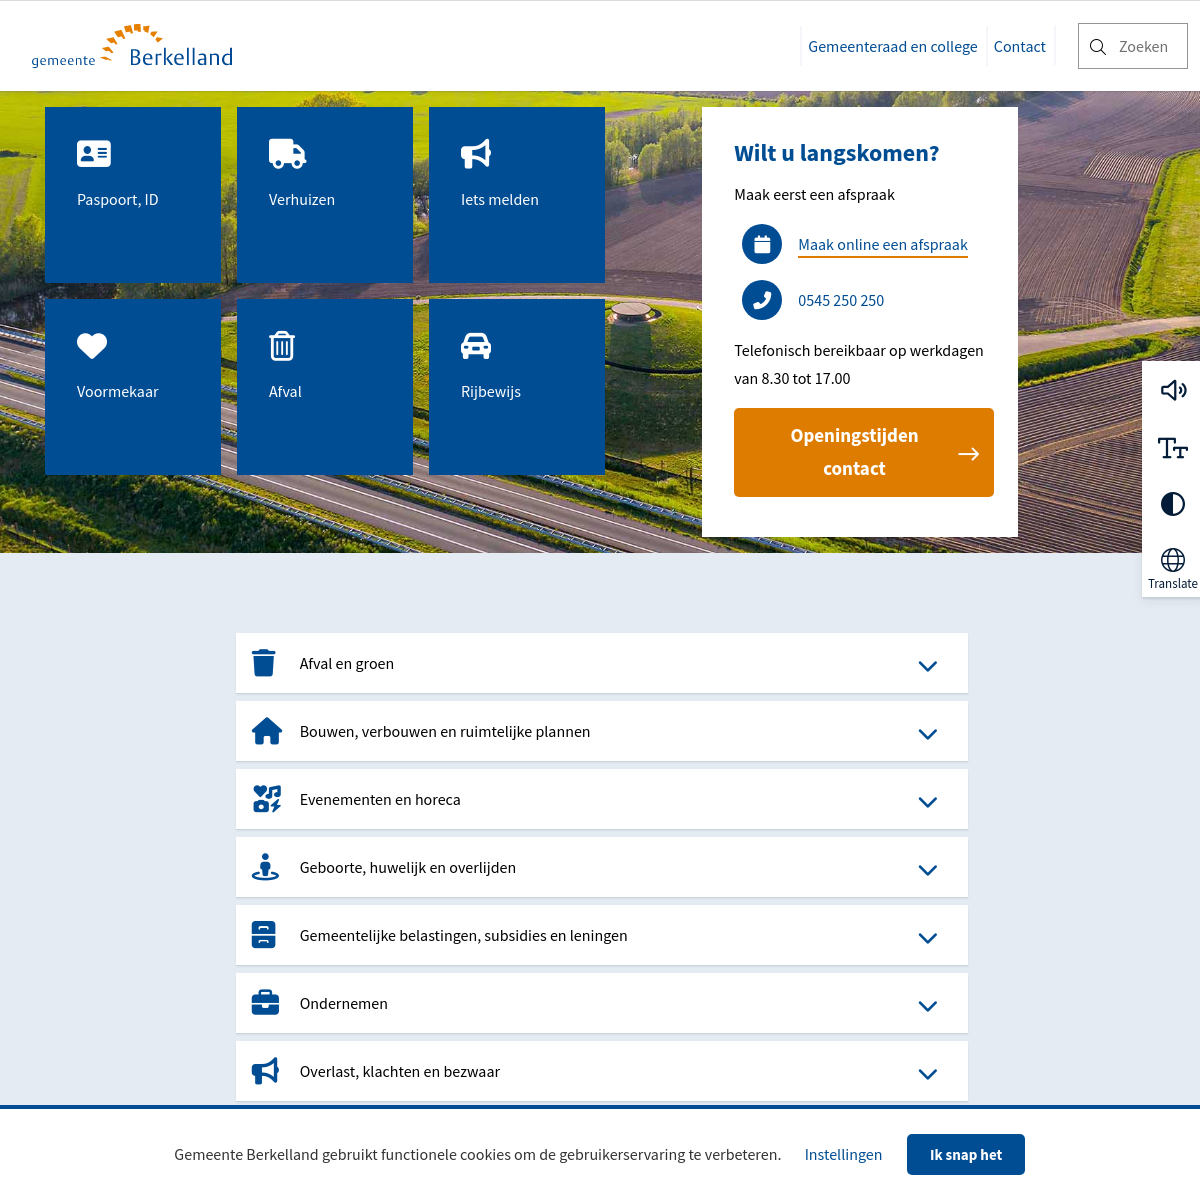Click the Bouwen, verbouwen house icon
The width and height of the screenshot is (1200, 1200).
[x=267, y=731]
